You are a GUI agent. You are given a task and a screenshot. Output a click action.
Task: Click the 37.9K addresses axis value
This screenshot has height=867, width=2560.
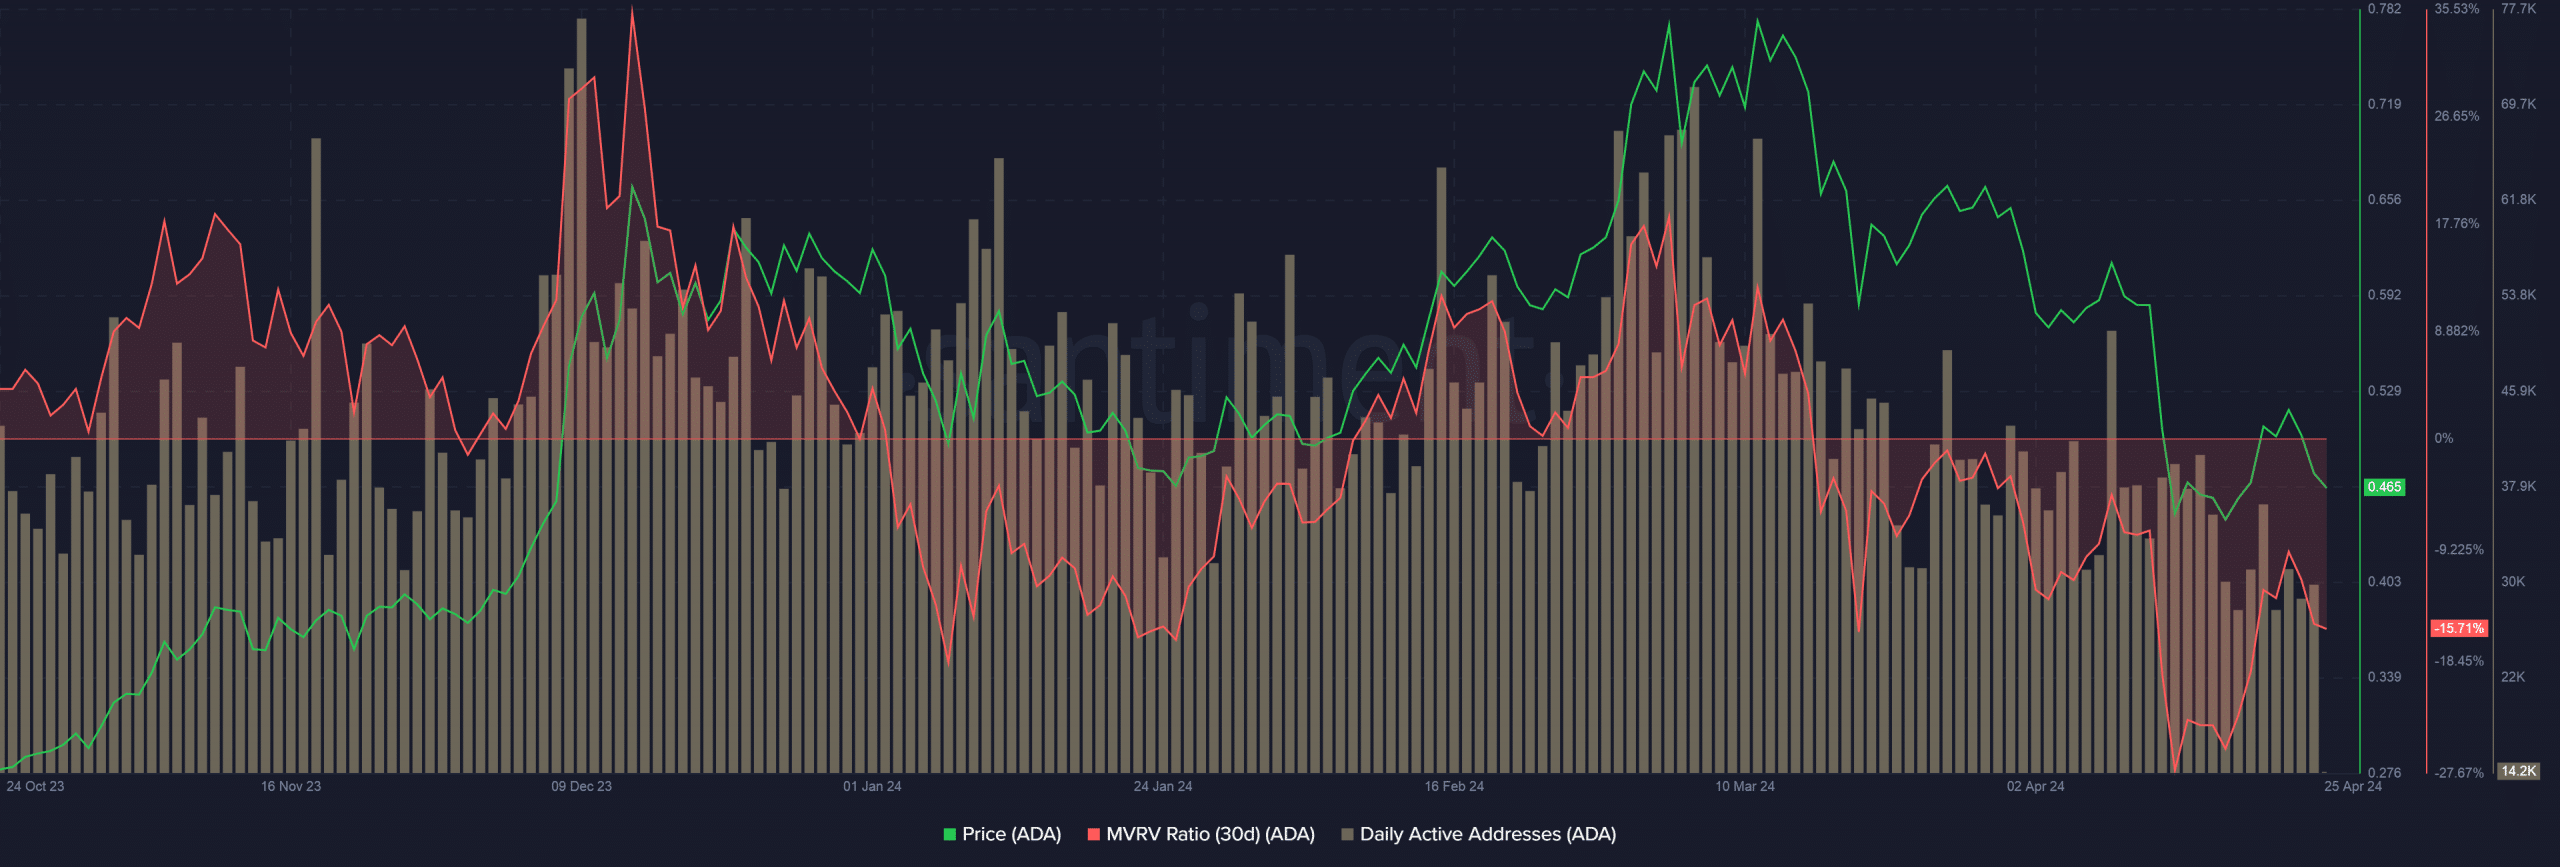2518,486
